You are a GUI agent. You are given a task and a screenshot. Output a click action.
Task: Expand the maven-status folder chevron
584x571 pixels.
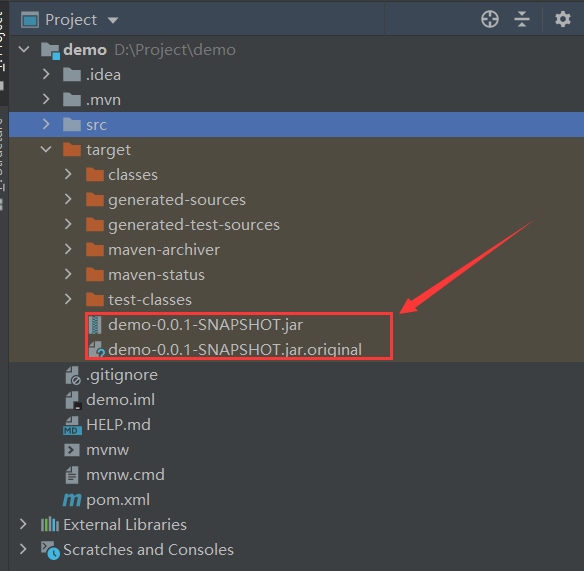pos(68,274)
